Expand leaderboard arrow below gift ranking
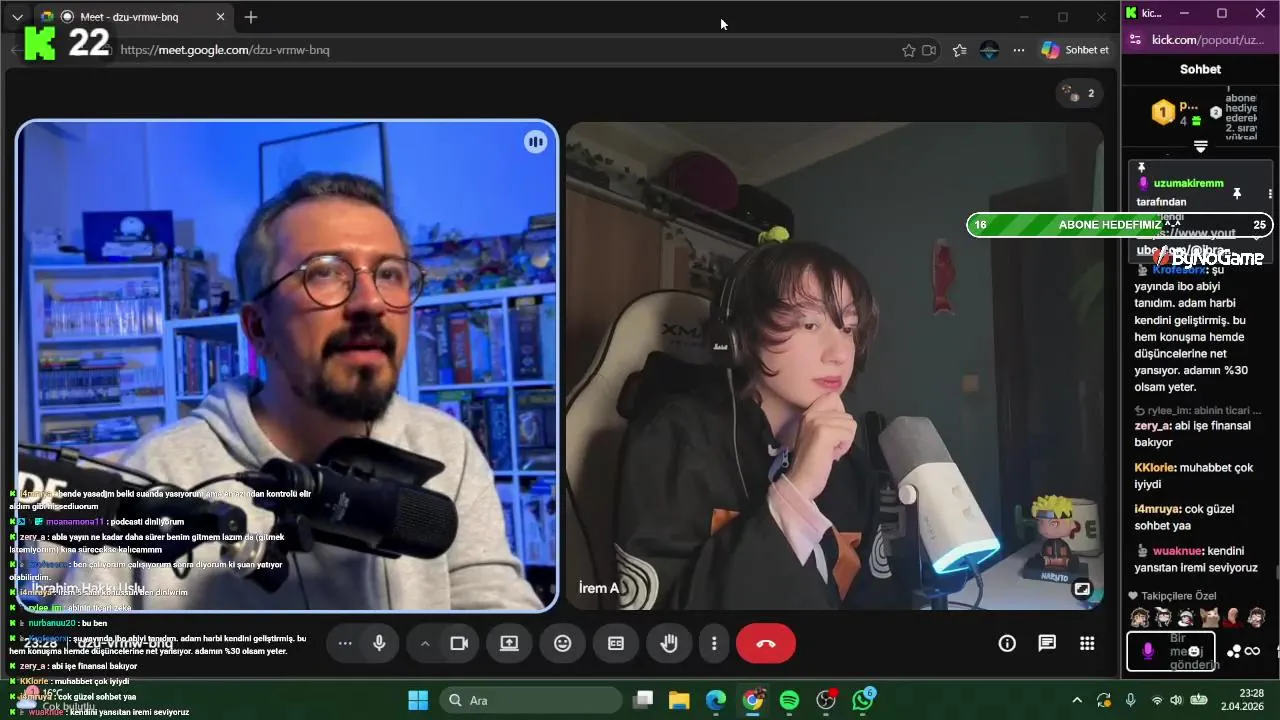Screen dimensions: 1280x720 click(1201, 147)
